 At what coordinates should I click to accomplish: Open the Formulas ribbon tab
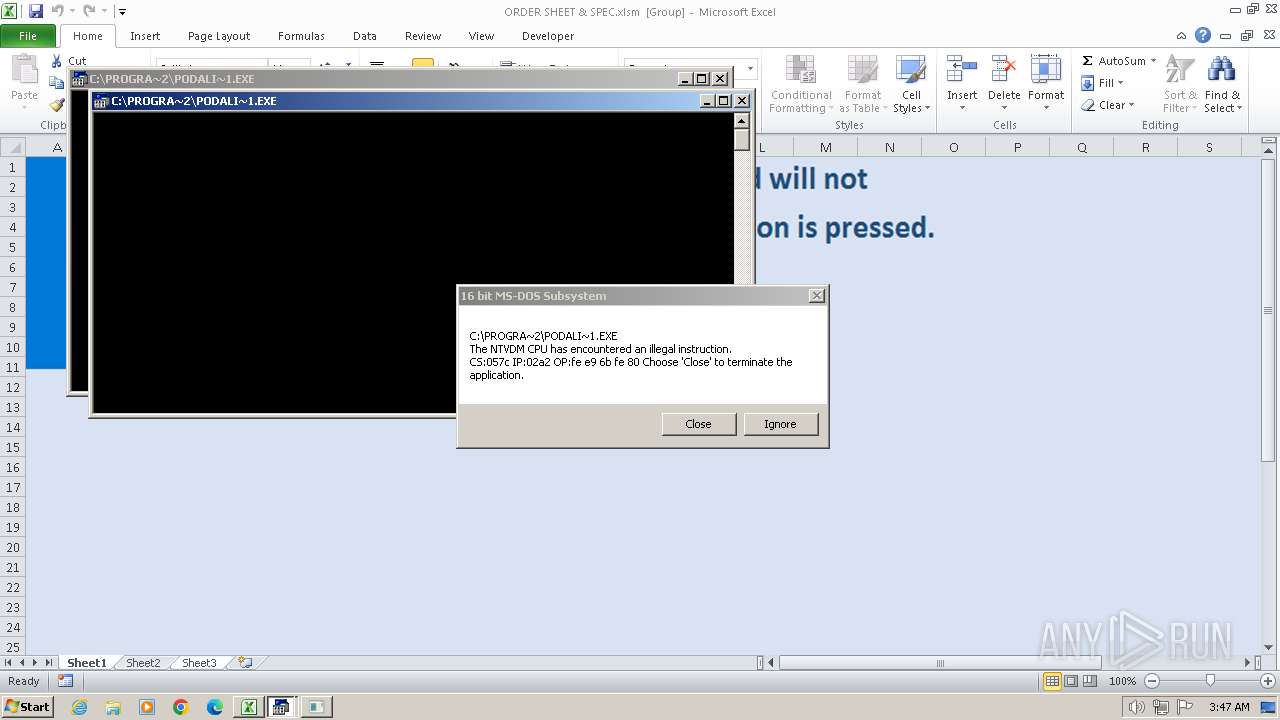coord(301,36)
